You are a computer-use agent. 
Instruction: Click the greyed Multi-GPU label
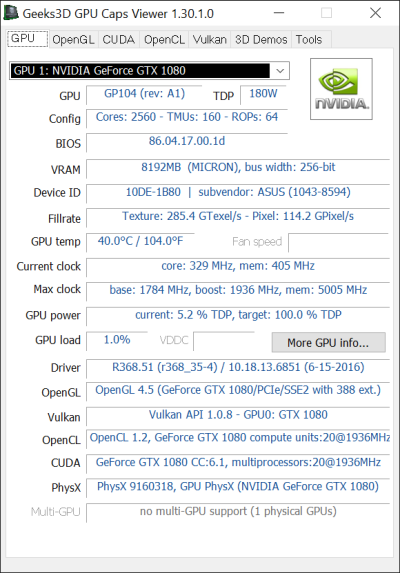coord(56,512)
